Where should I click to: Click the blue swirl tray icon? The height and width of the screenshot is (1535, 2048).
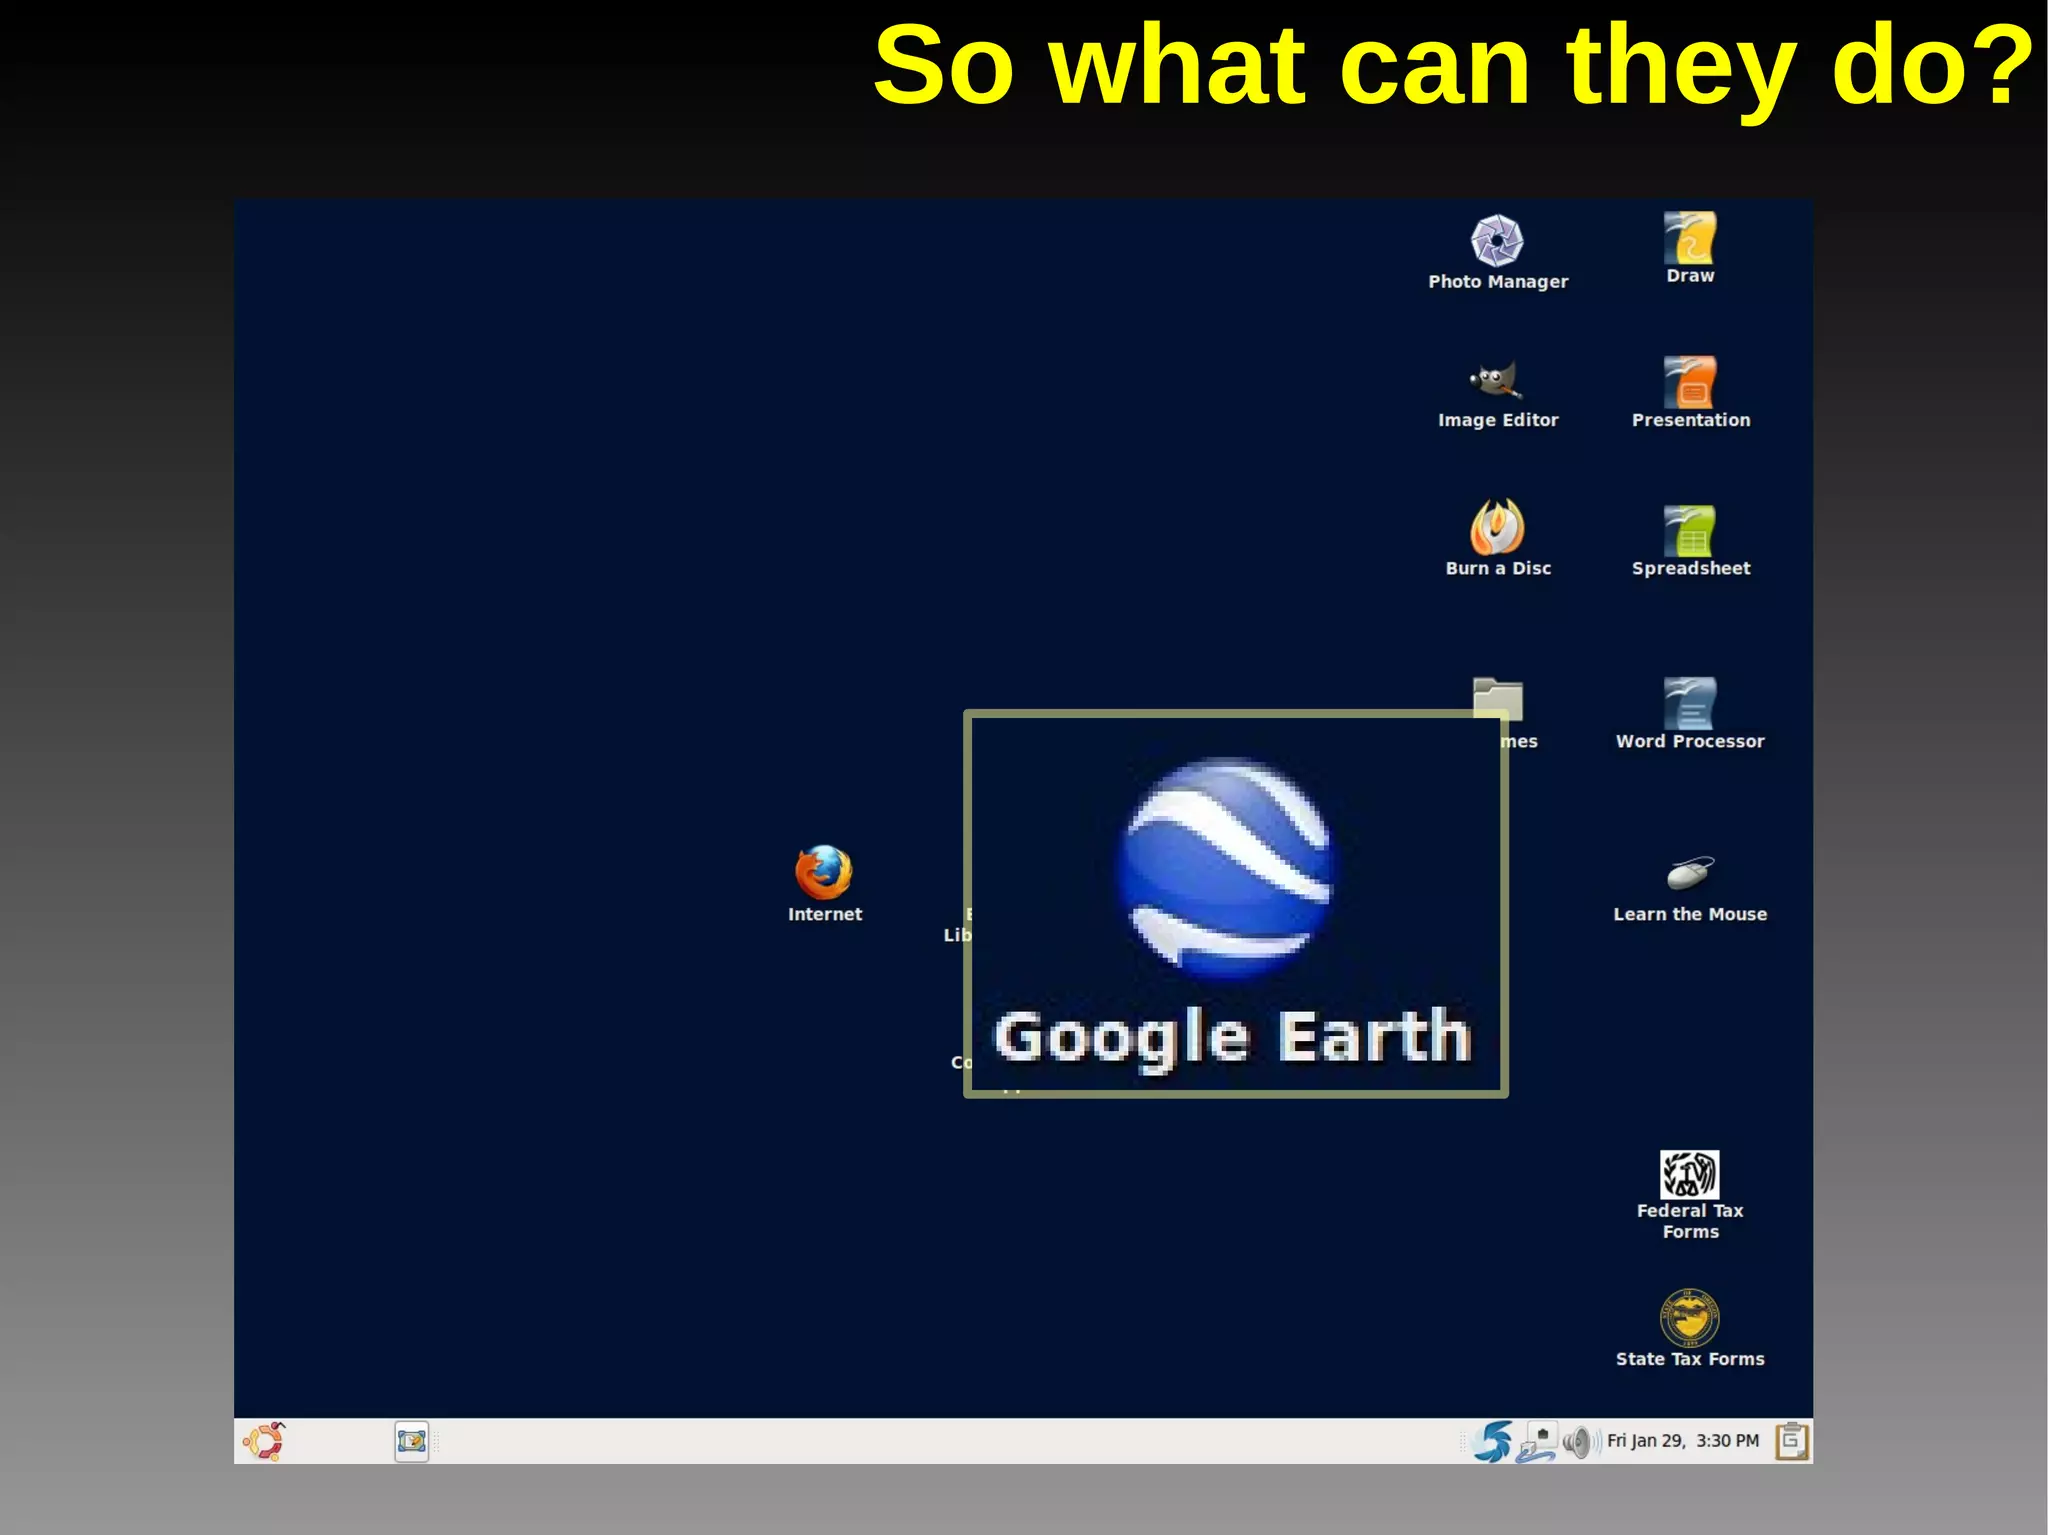[1493, 1441]
